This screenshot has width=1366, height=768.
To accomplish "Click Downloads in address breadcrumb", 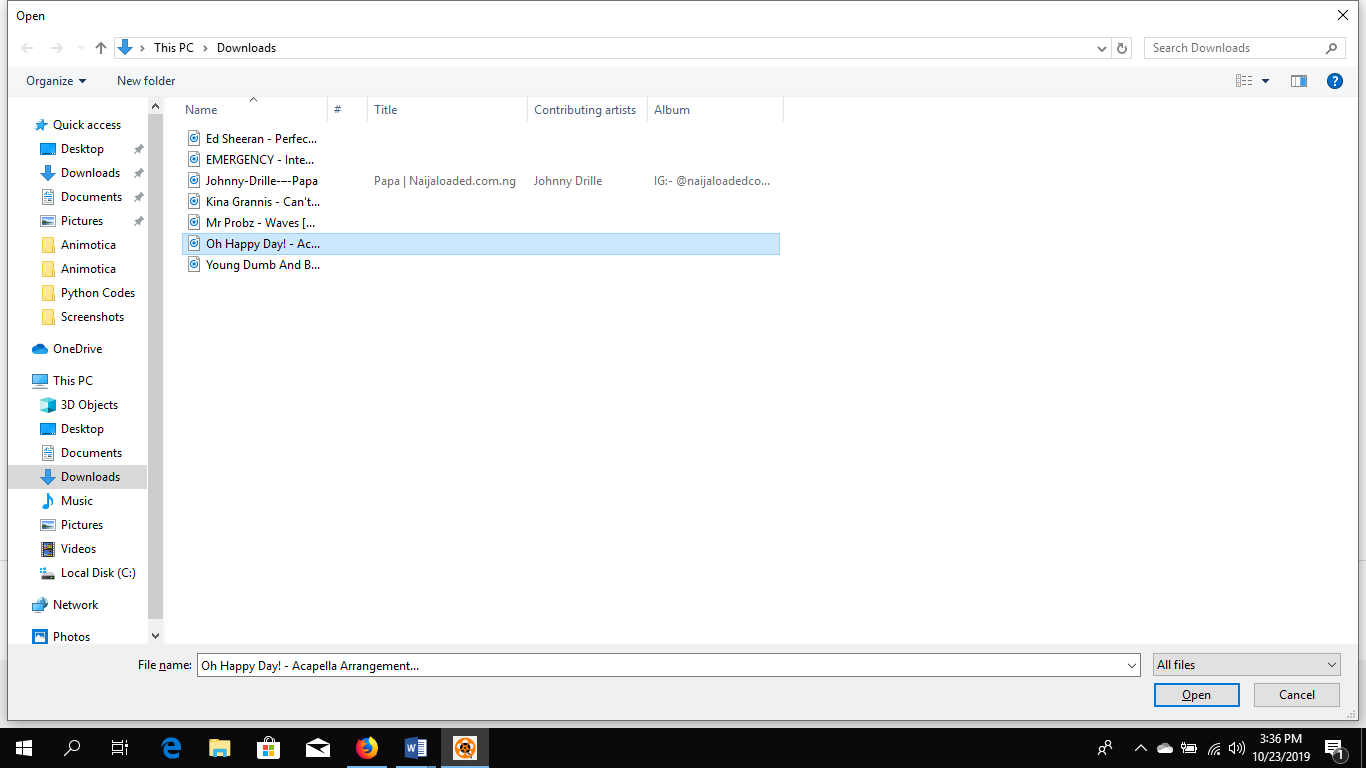I will (246, 48).
